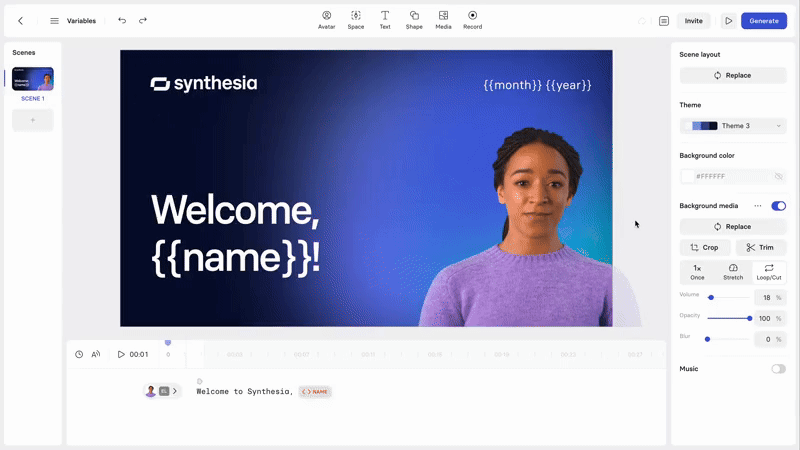Screen dimensions: 800x450
Task: Start the Record tool
Action: [x=472, y=20]
